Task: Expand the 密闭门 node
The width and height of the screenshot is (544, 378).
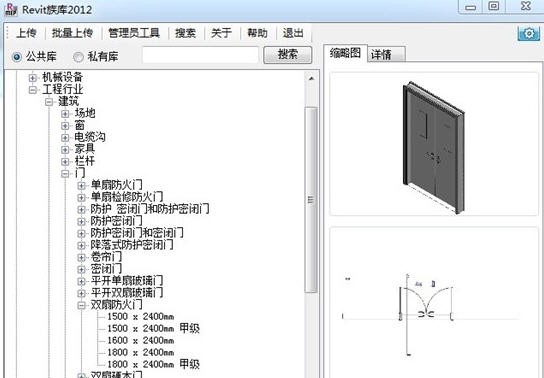Action: click(82, 269)
